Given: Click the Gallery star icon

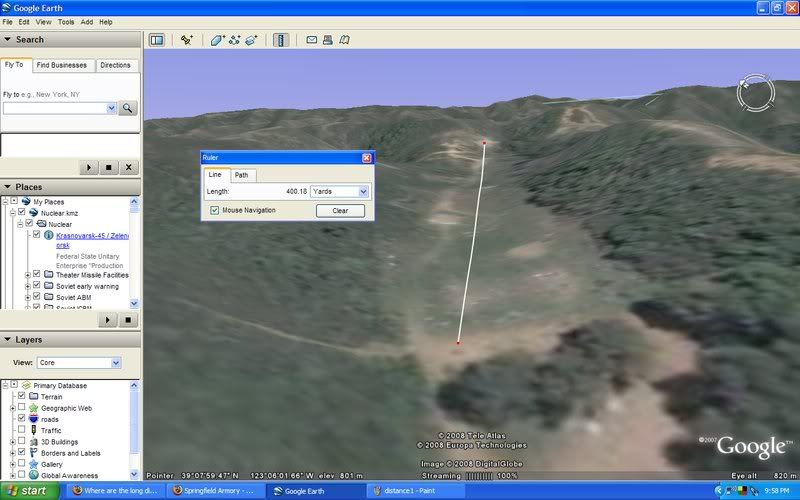Looking at the screenshot, I should click(34, 464).
